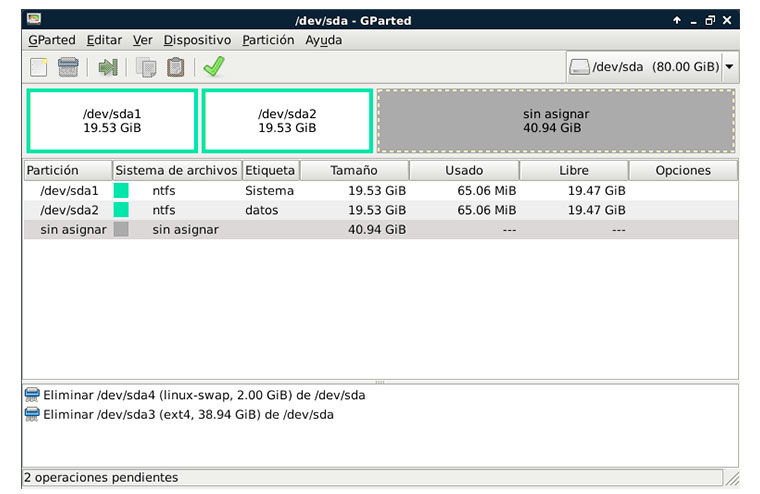Select the sin asignar block in disk map

pos(556,121)
